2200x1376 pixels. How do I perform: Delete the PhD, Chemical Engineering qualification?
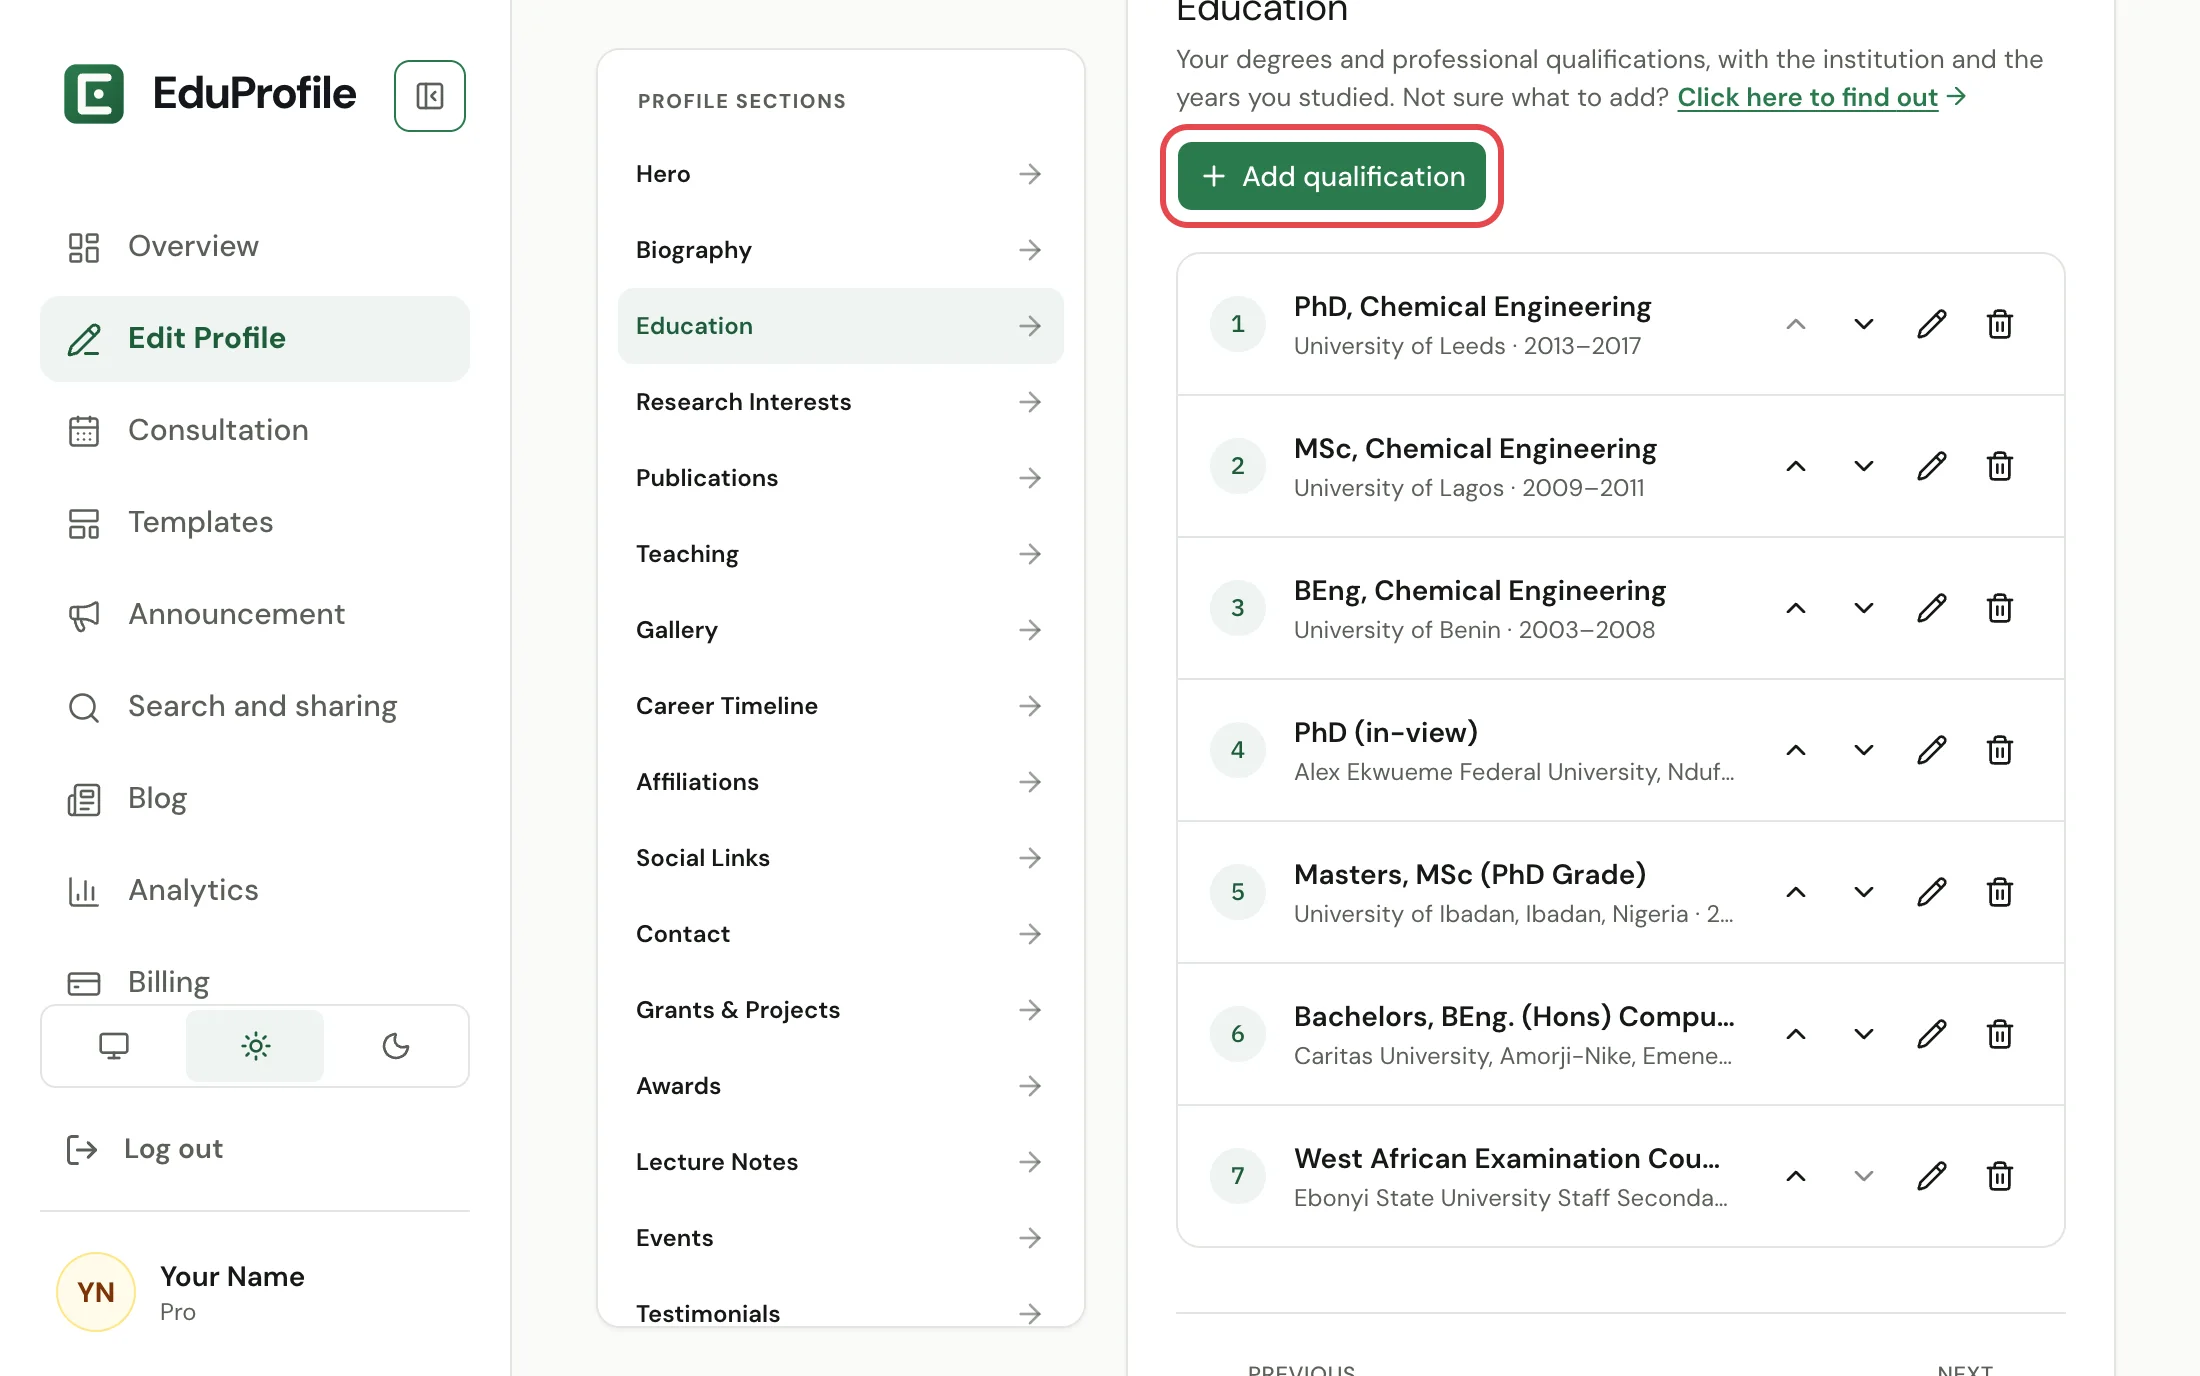coord(2000,324)
